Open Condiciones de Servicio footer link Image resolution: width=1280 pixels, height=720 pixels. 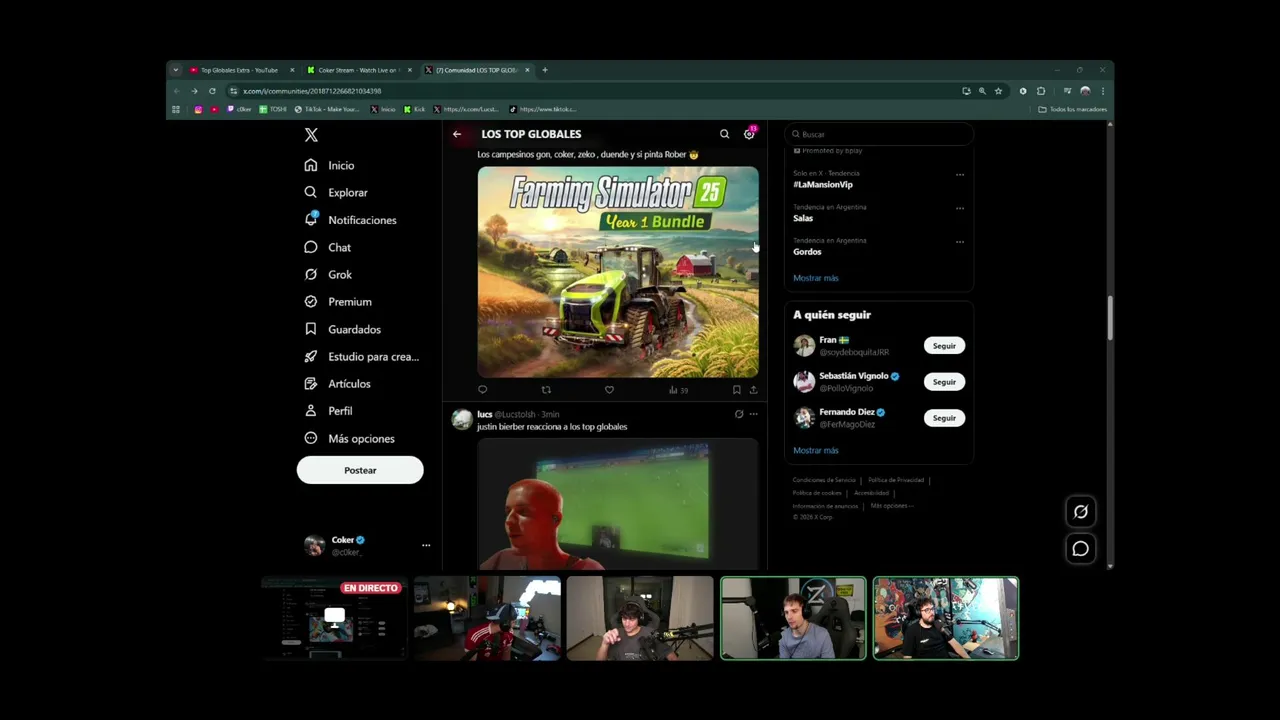pos(824,480)
